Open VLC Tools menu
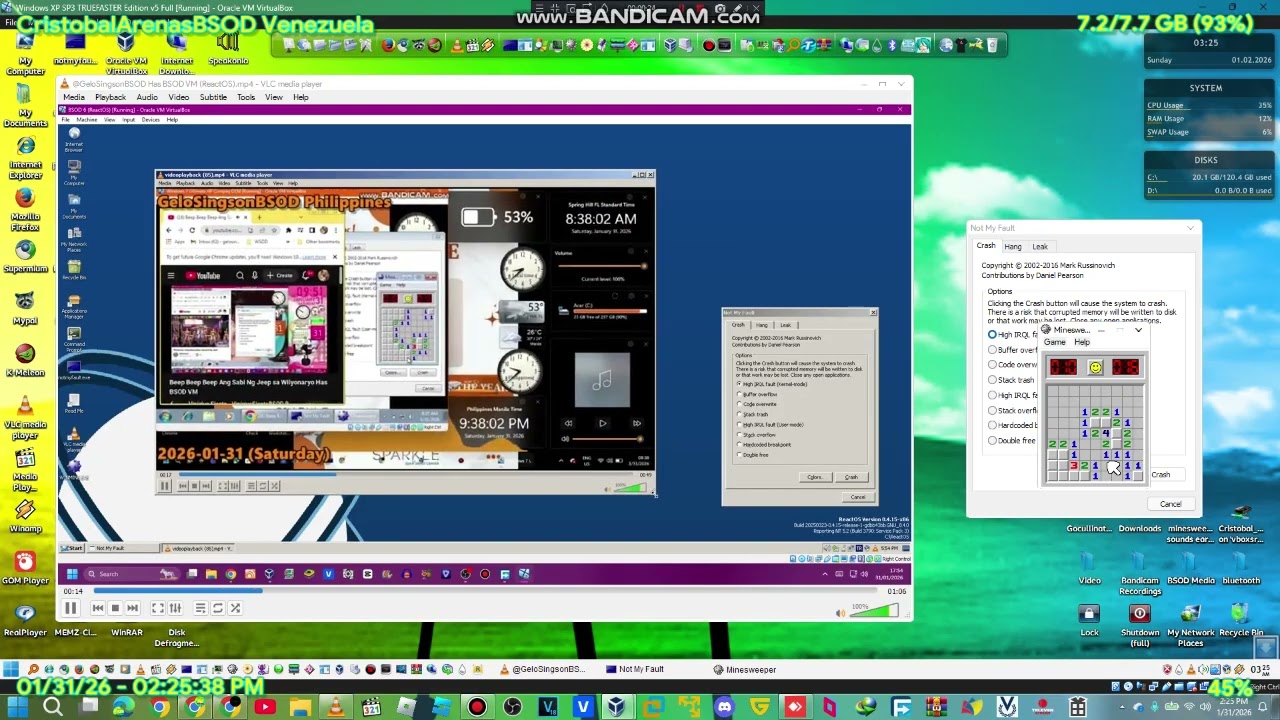 click(246, 97)
